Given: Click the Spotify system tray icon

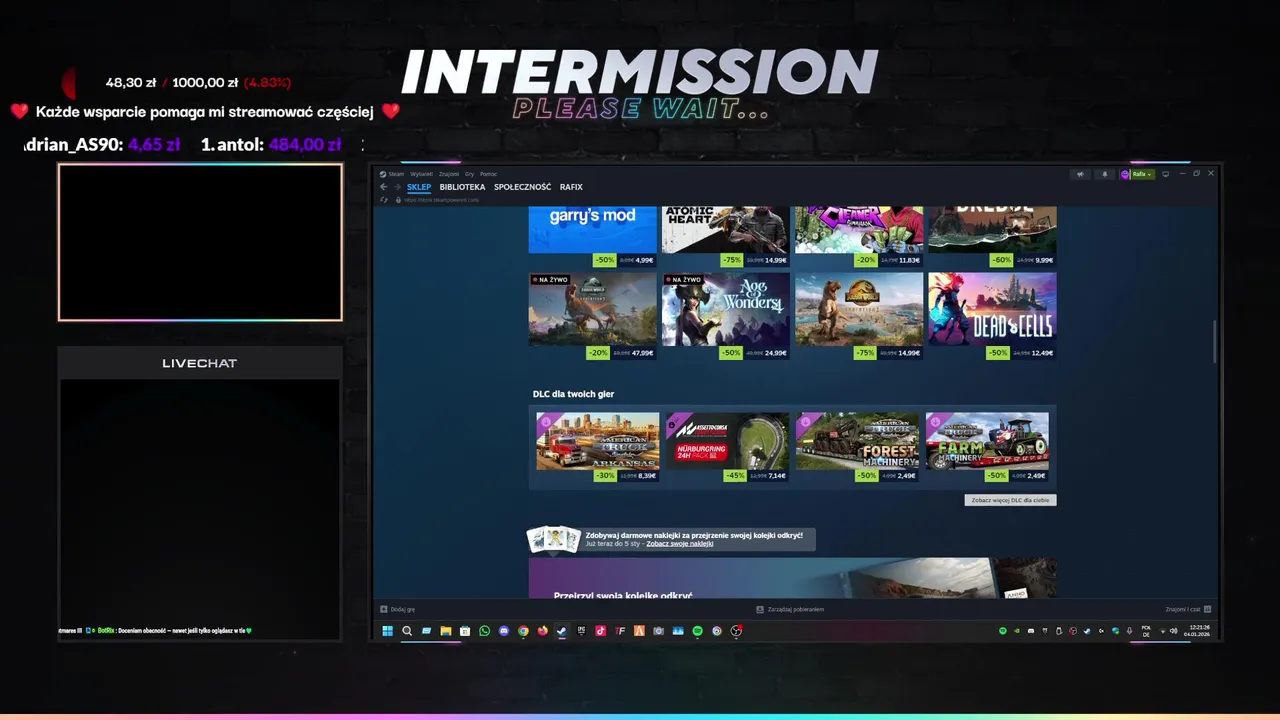Looking at the screenshot, I should 1003,631.
